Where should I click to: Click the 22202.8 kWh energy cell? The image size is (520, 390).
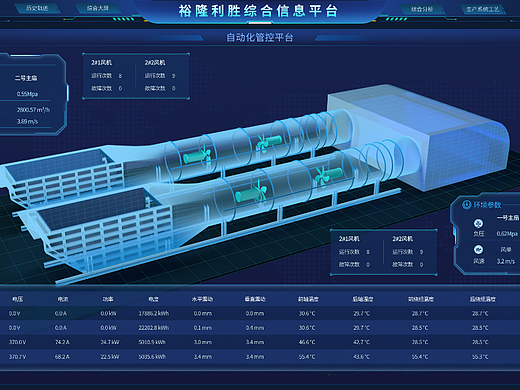(x=154, y=328)
